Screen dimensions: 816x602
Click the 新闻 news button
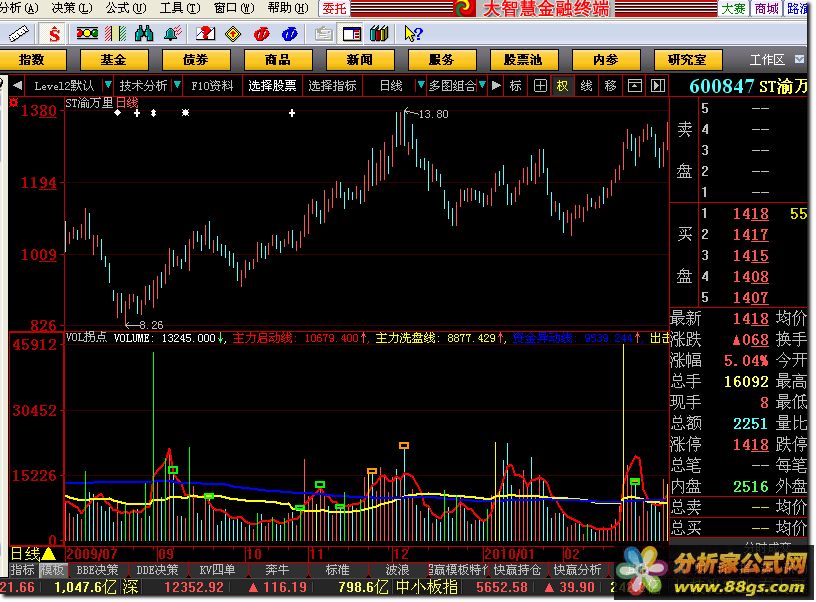[360, 60]
